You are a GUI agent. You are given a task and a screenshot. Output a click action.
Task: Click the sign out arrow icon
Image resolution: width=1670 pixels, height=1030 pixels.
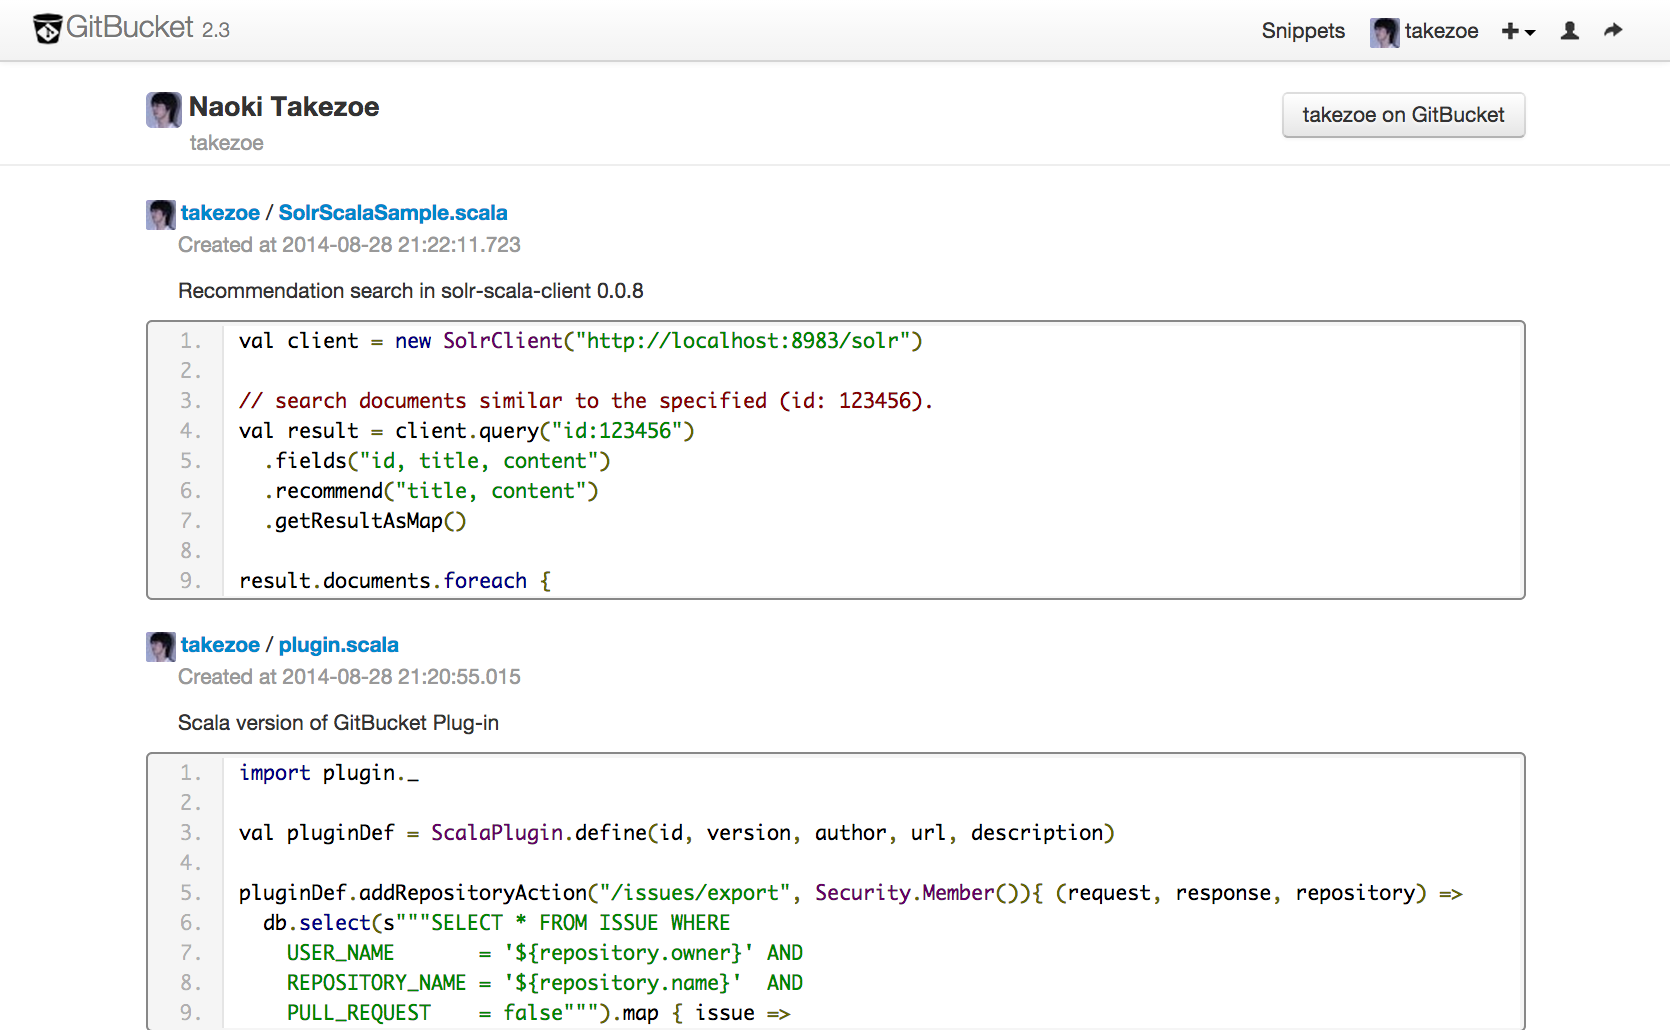(1613, 31)
